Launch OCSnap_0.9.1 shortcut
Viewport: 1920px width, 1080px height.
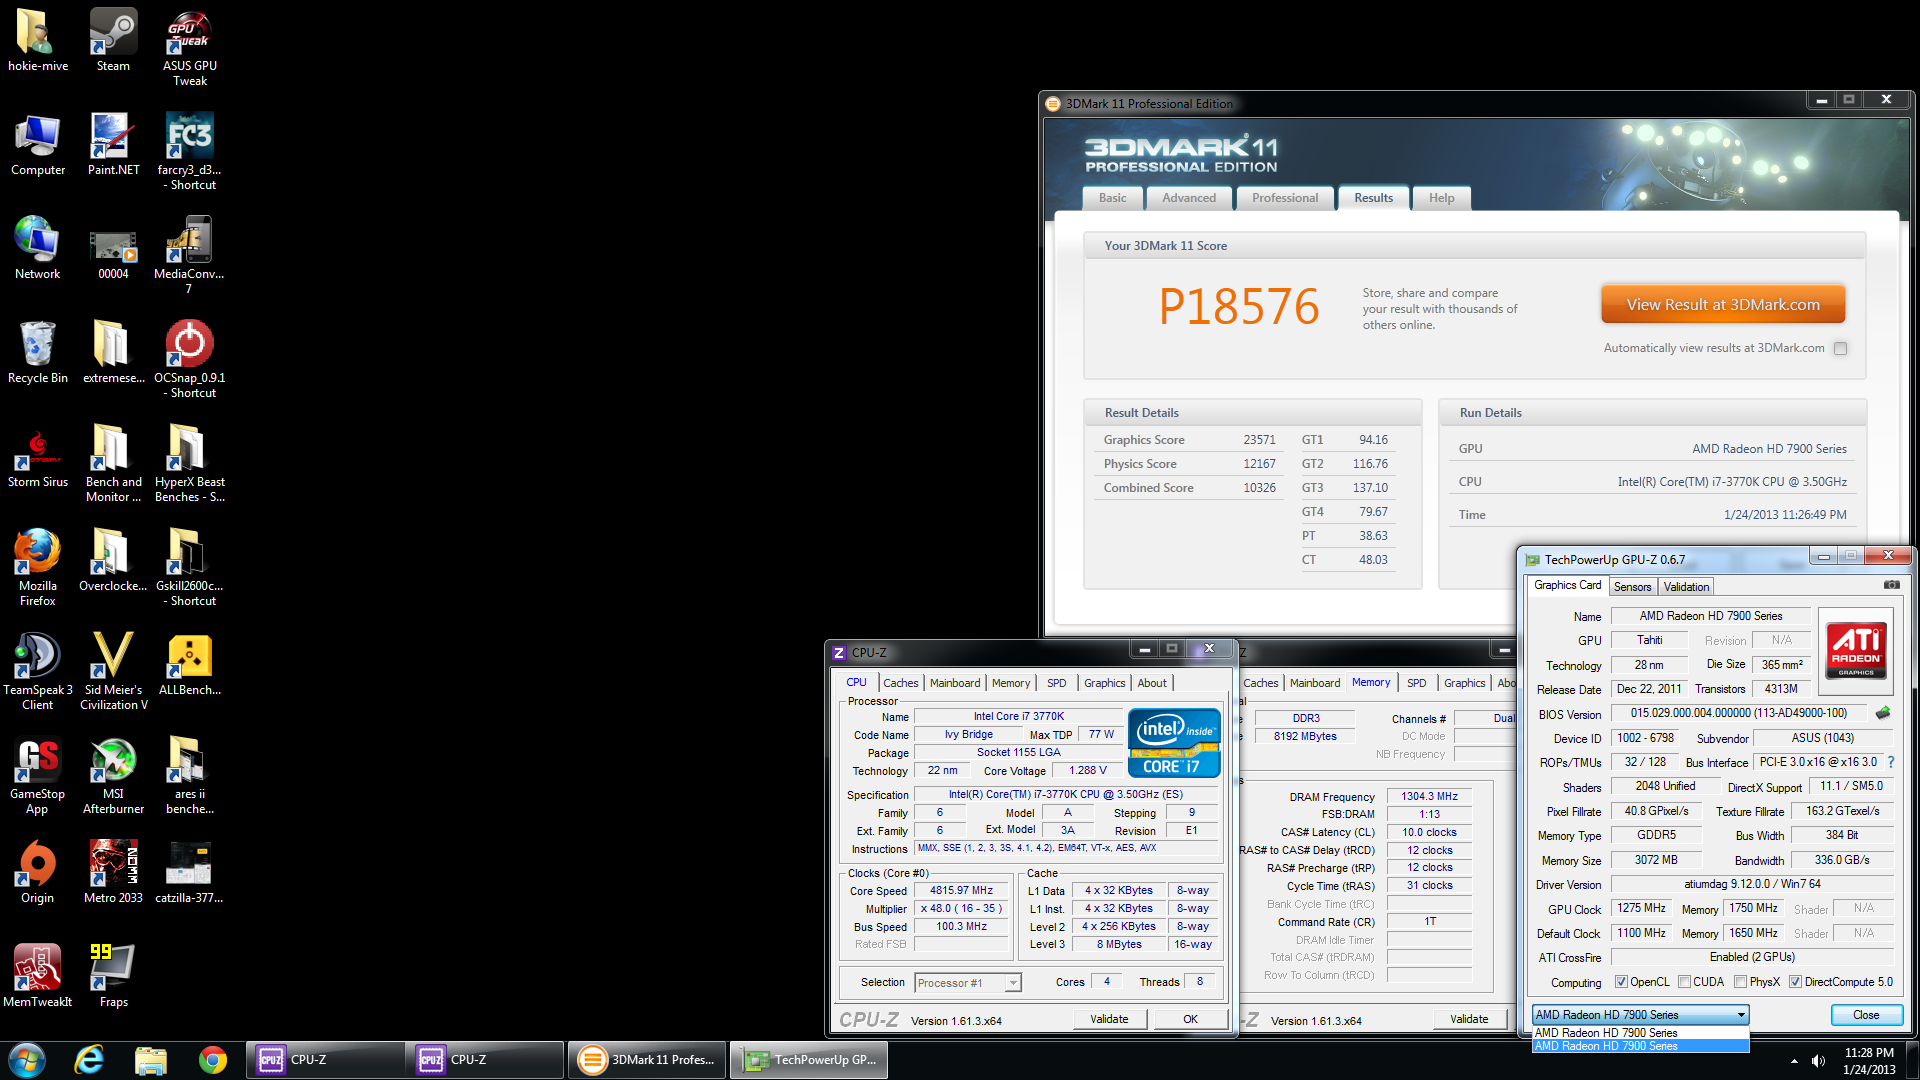(x=189, y=359)
